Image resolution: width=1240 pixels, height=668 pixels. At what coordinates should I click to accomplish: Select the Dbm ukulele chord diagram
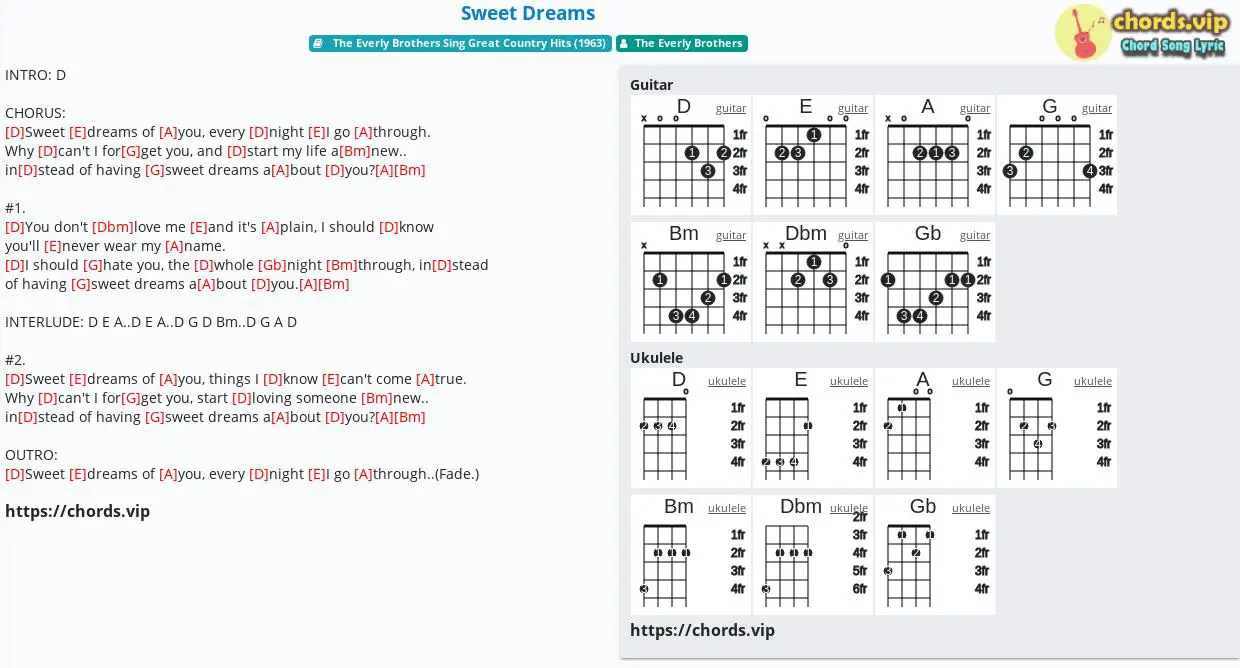(x=813, y=555)
